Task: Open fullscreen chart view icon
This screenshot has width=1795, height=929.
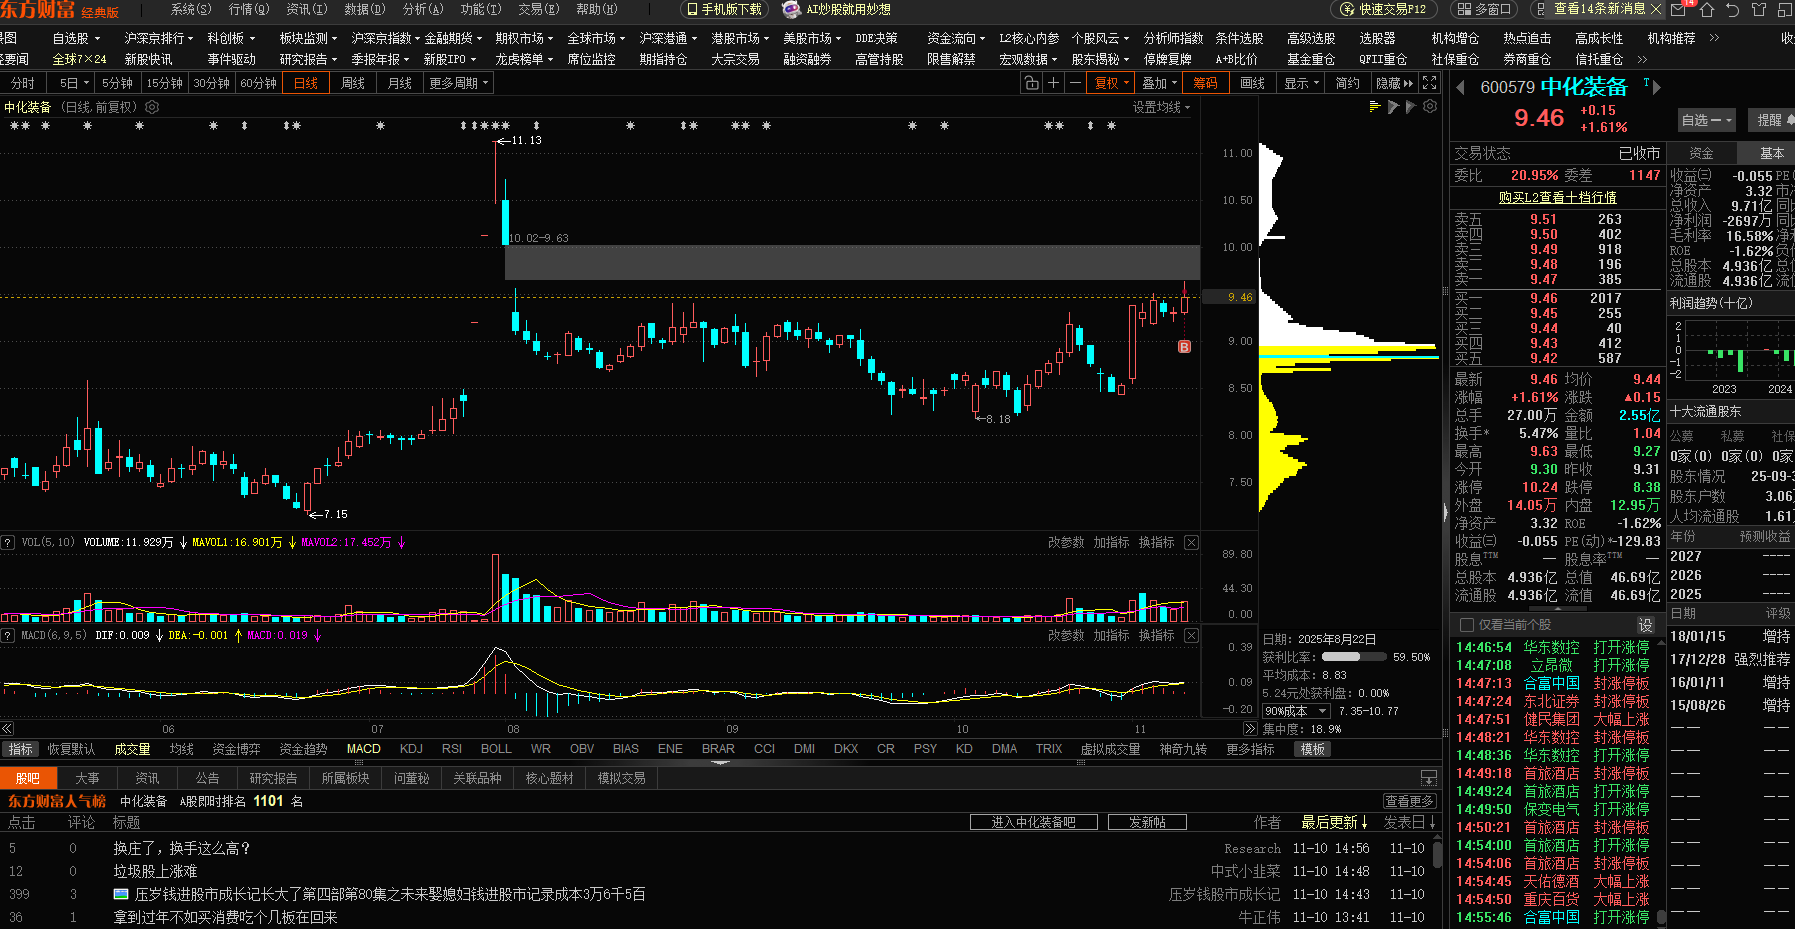Action: click(1430, 83)
